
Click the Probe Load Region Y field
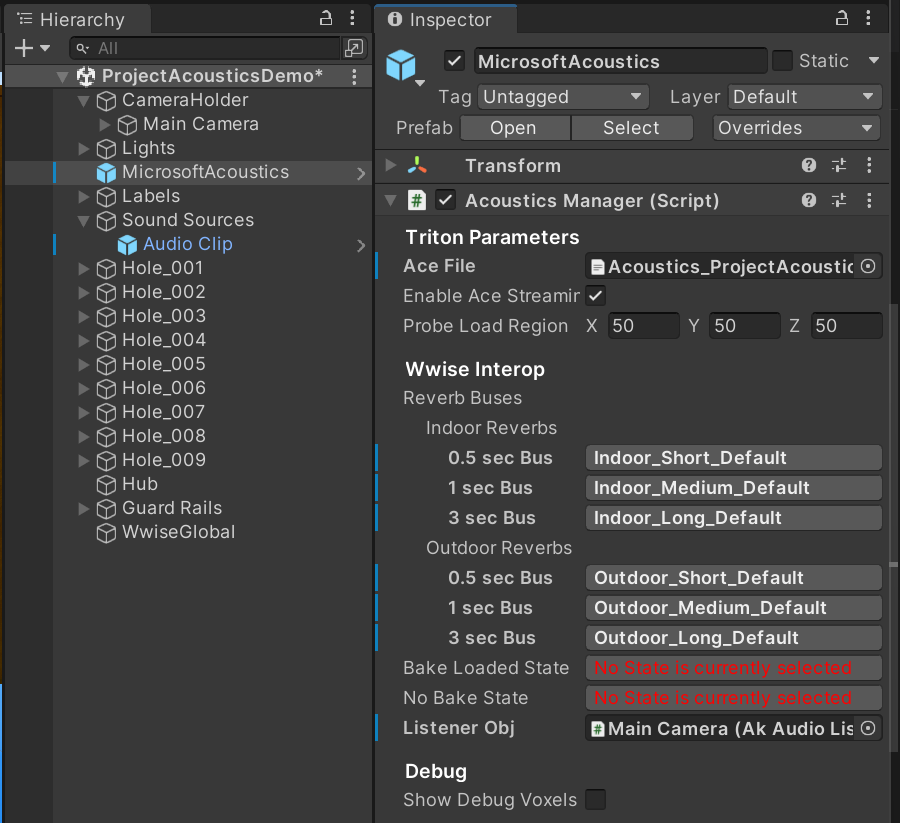coord(744,326)
